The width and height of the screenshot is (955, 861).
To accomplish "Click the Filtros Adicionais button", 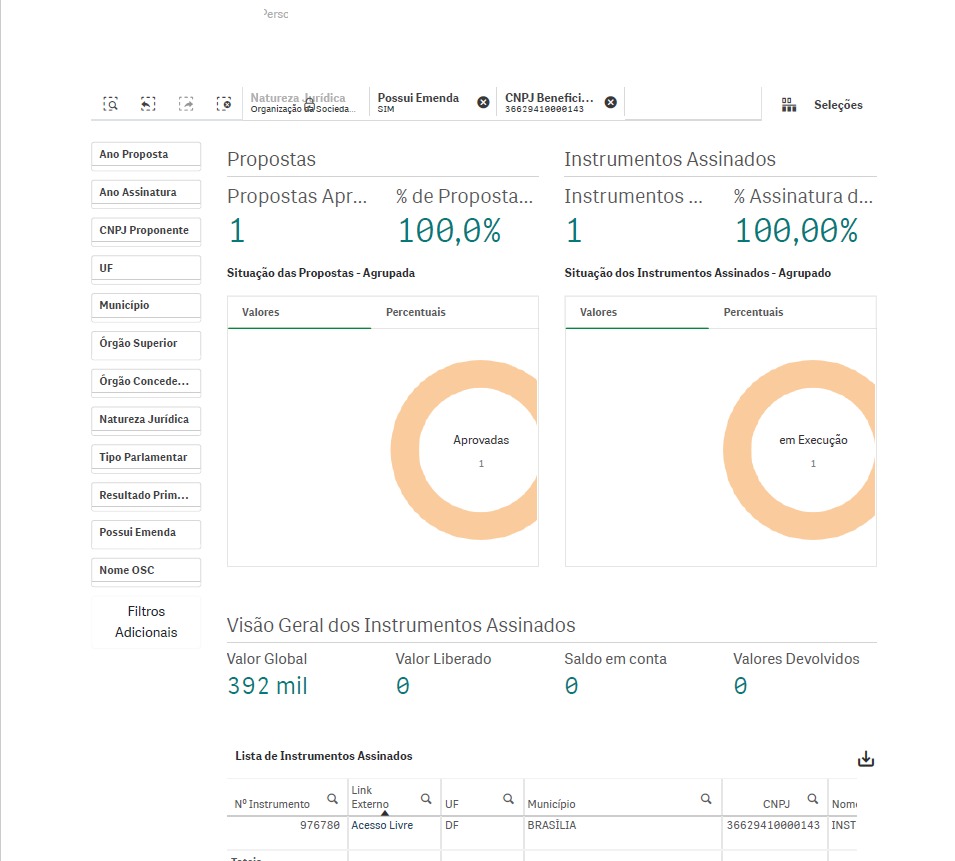I will pos(146,622).
